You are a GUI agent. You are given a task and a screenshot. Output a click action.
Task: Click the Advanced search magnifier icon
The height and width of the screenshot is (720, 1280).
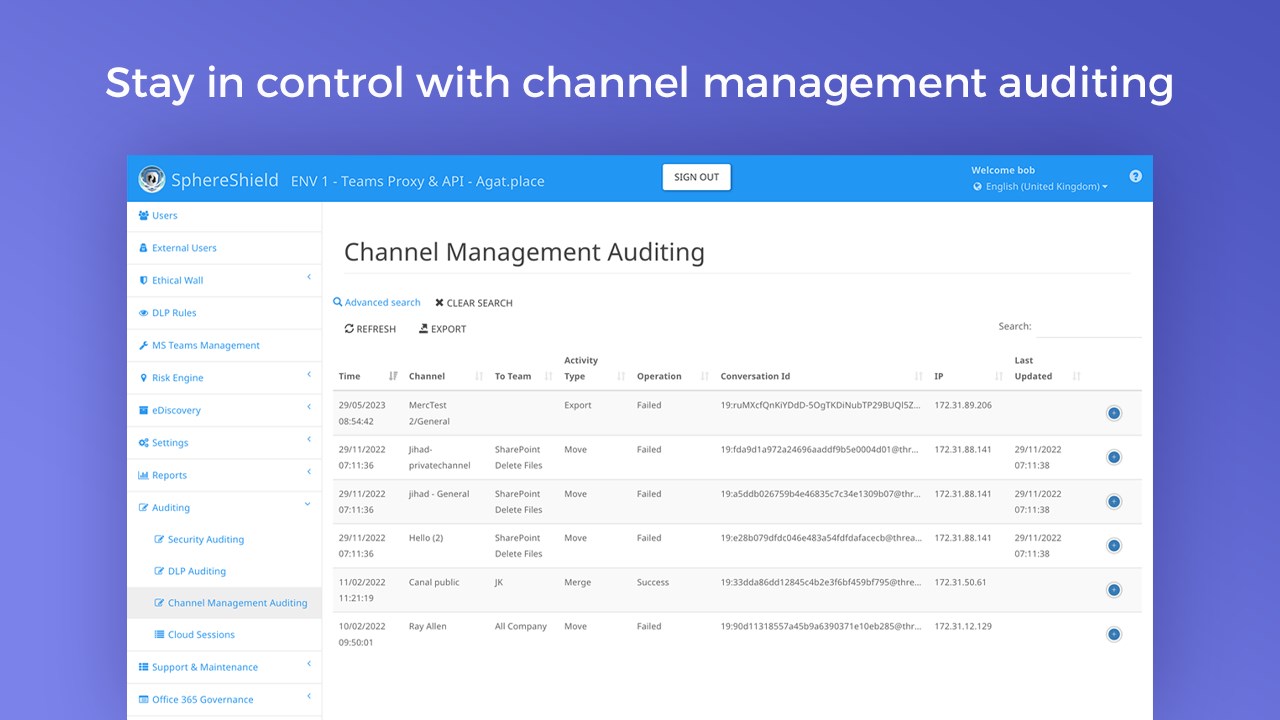click(338, 302)
